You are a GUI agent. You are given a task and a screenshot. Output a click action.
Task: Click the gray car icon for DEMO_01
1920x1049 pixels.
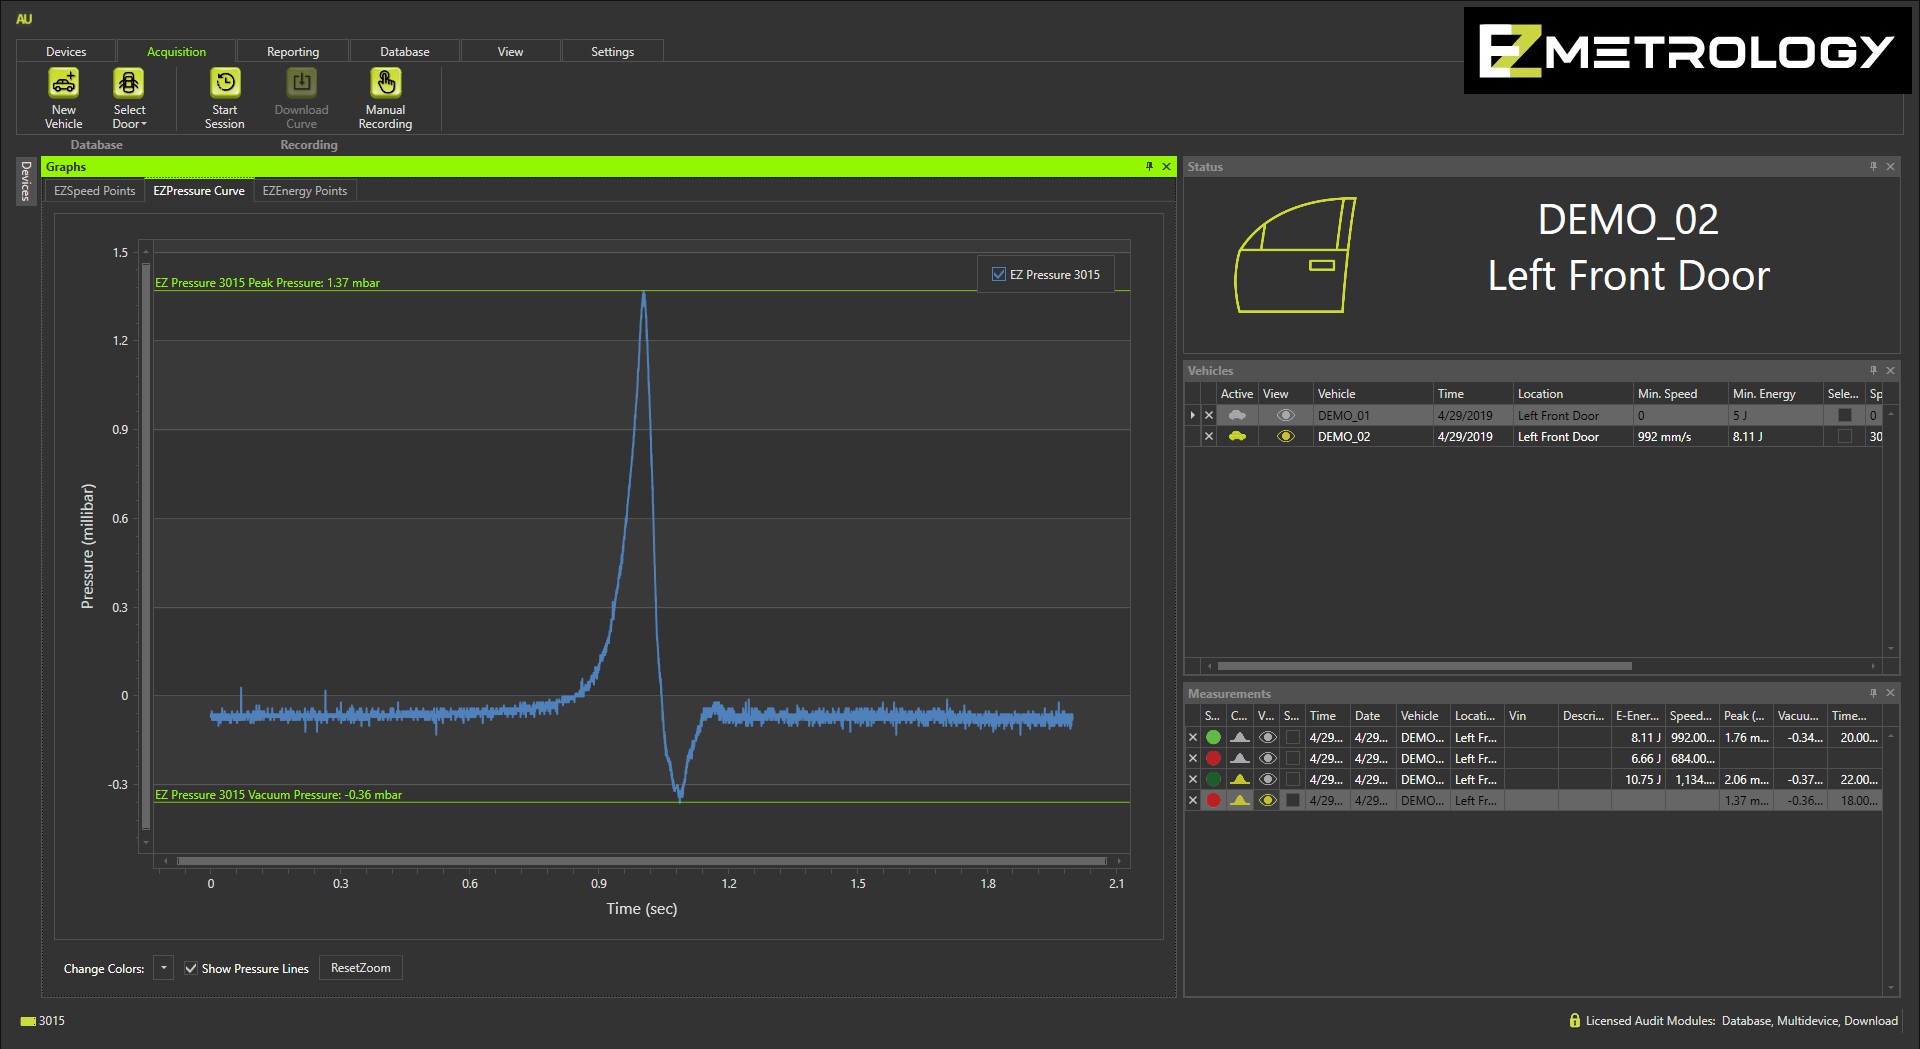(x=1237, y=415)
